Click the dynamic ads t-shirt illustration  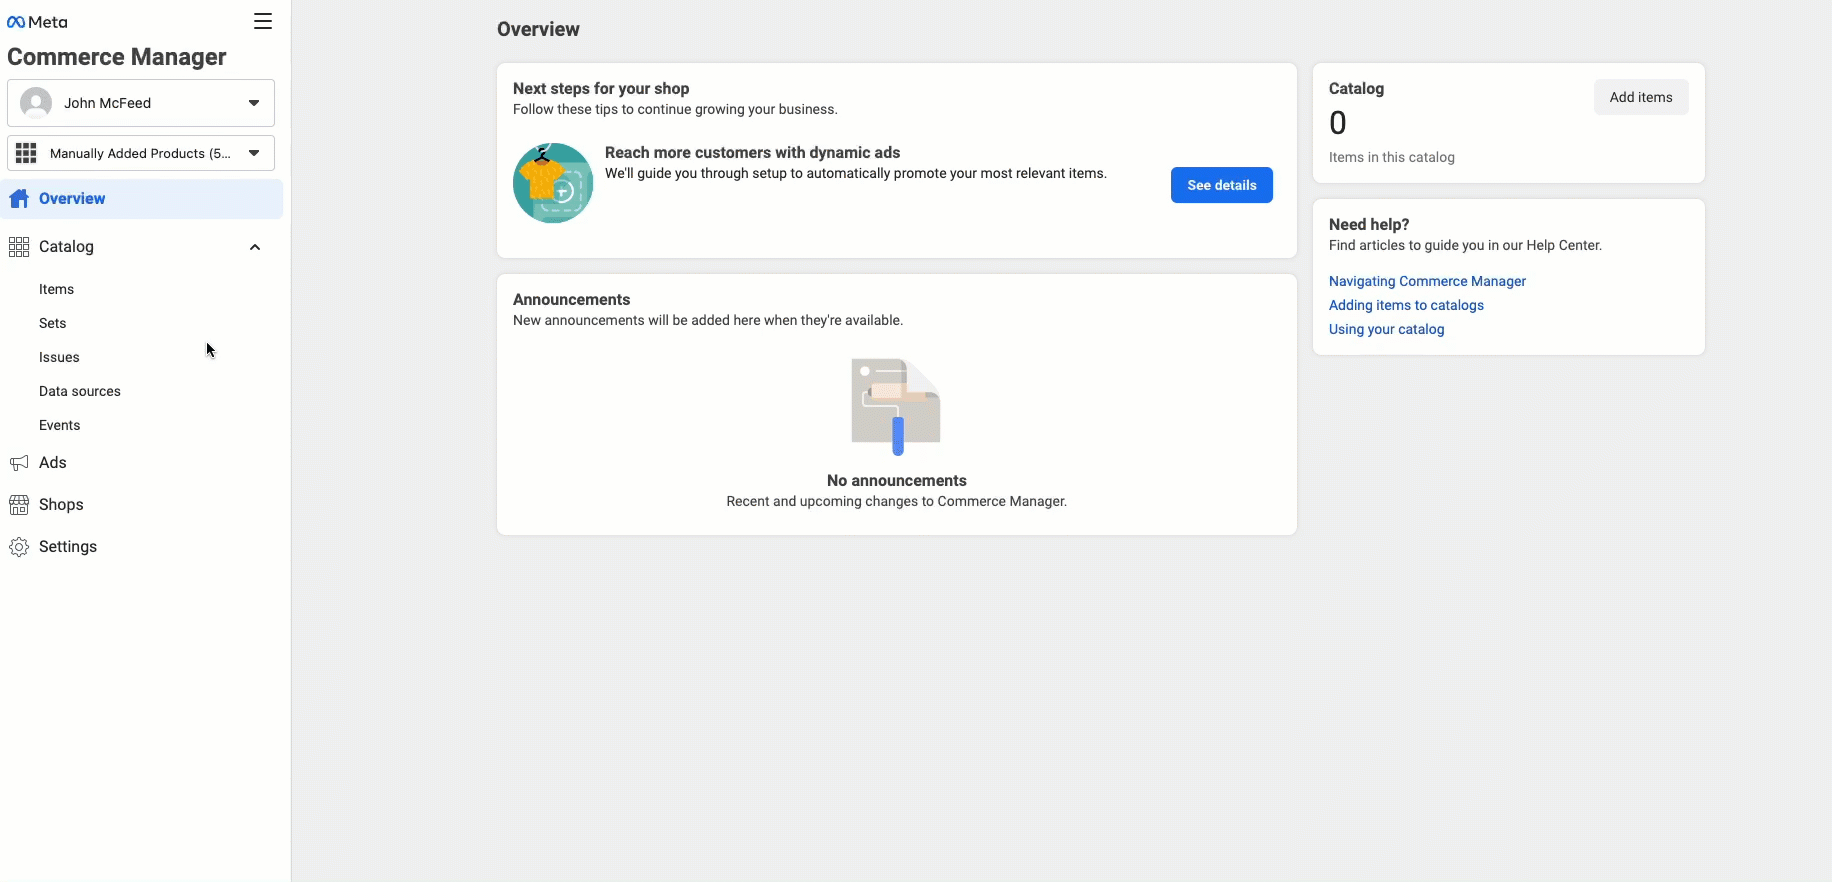[x=553, y=183]
